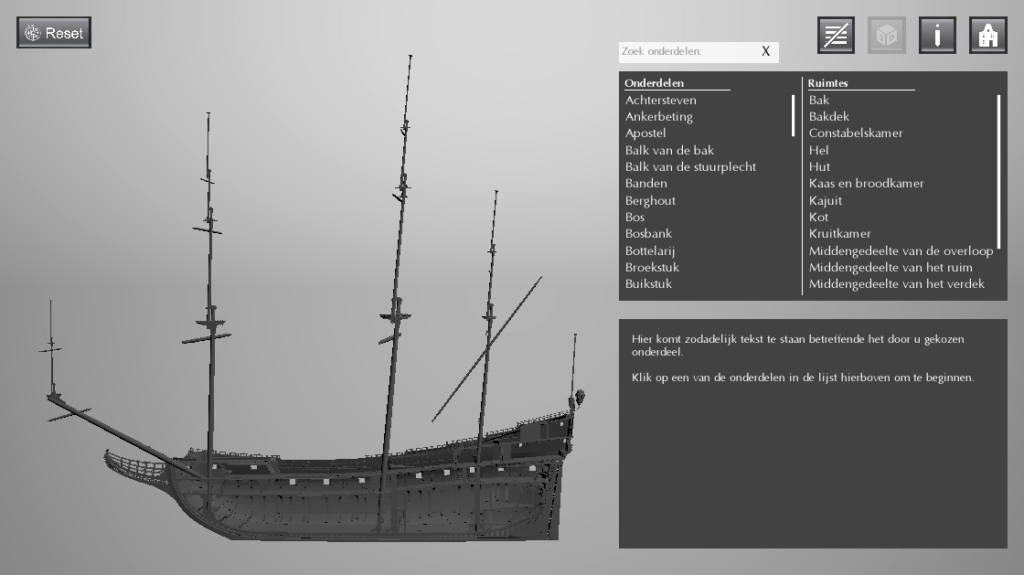Pick Buikstuk in the Onderdelen list
This screenshot has height=575, width=1024.
pyautogui.click(x=648, y=284)
